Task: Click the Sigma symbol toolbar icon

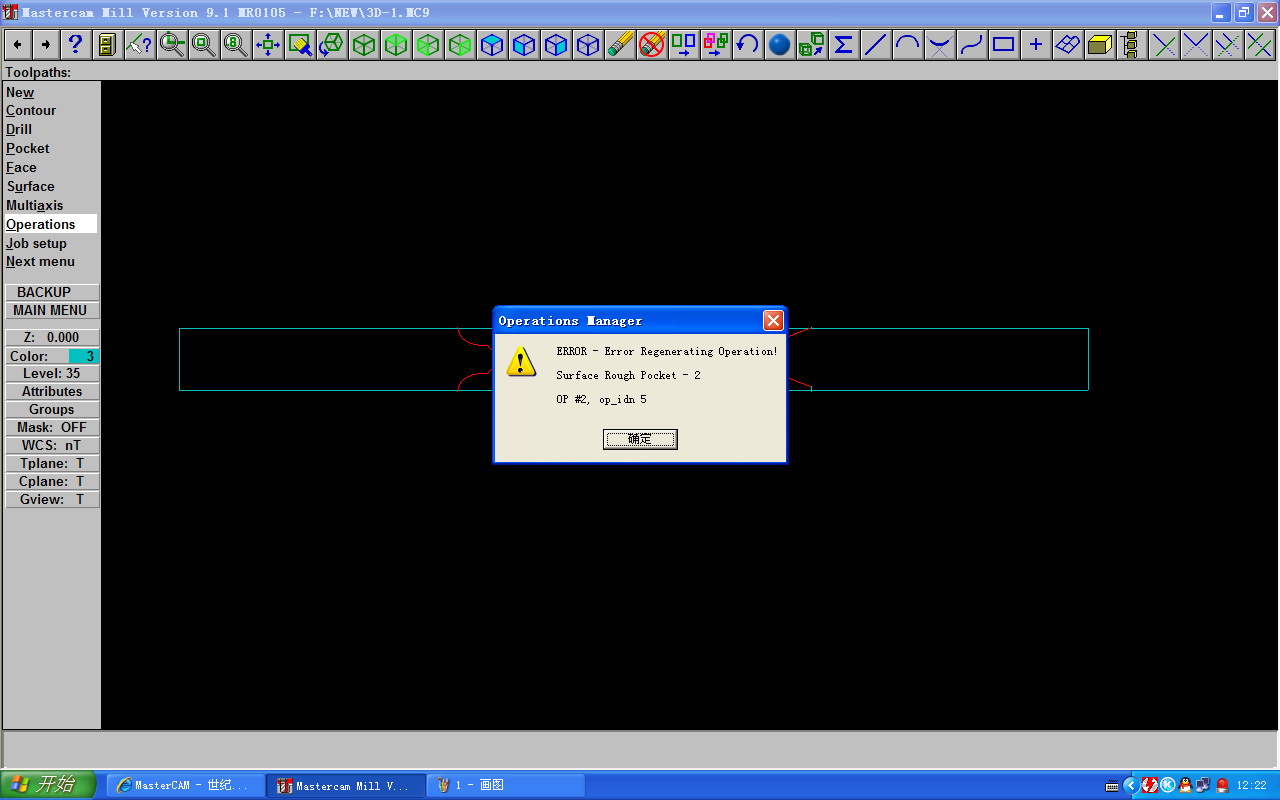Action: click(x=844, y=44)
